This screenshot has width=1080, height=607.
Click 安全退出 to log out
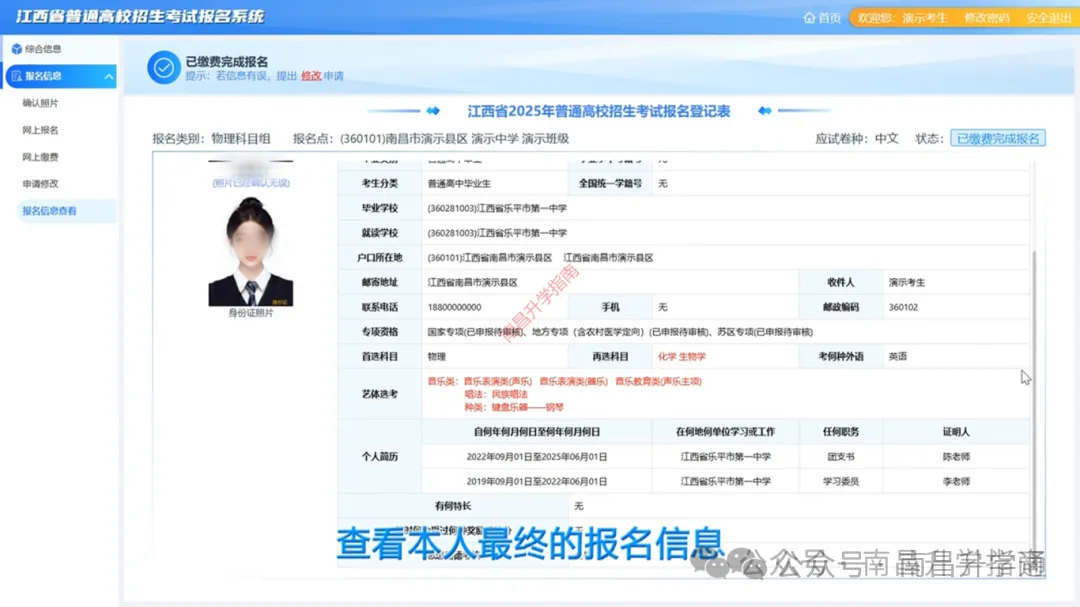tap(1048, 18)
